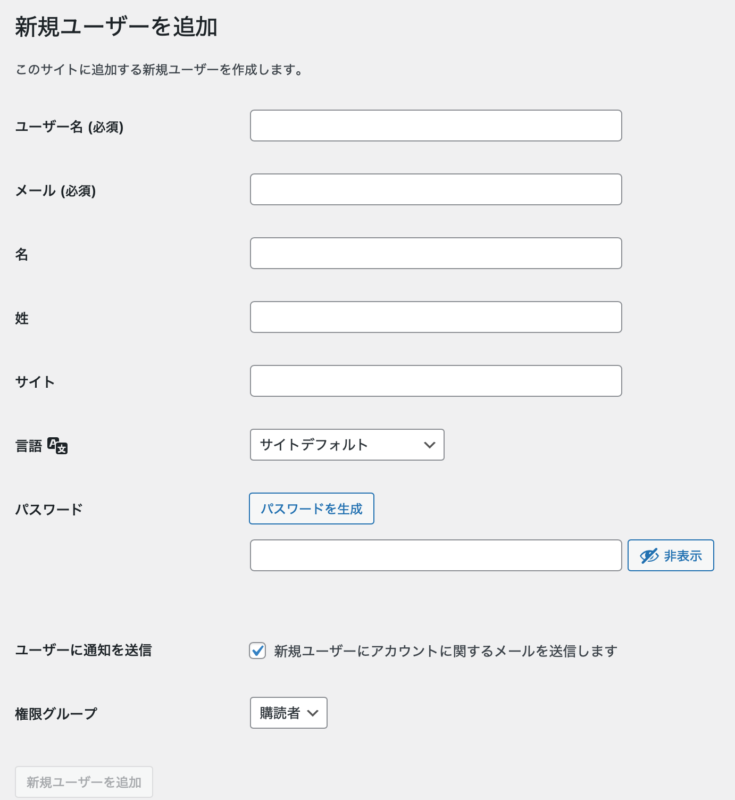Click into the サイト URL field

click(x=436, y=381)
